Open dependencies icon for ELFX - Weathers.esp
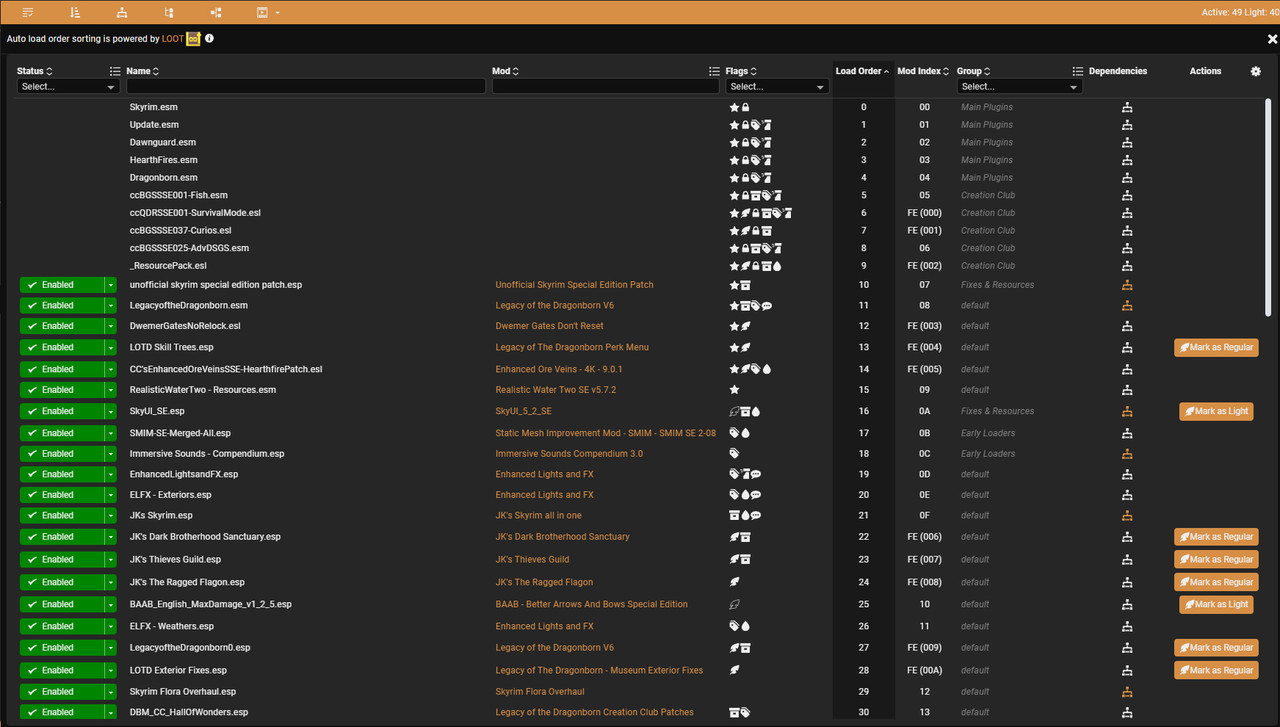Screen dimensions: 1280x727 [1127, 626]
